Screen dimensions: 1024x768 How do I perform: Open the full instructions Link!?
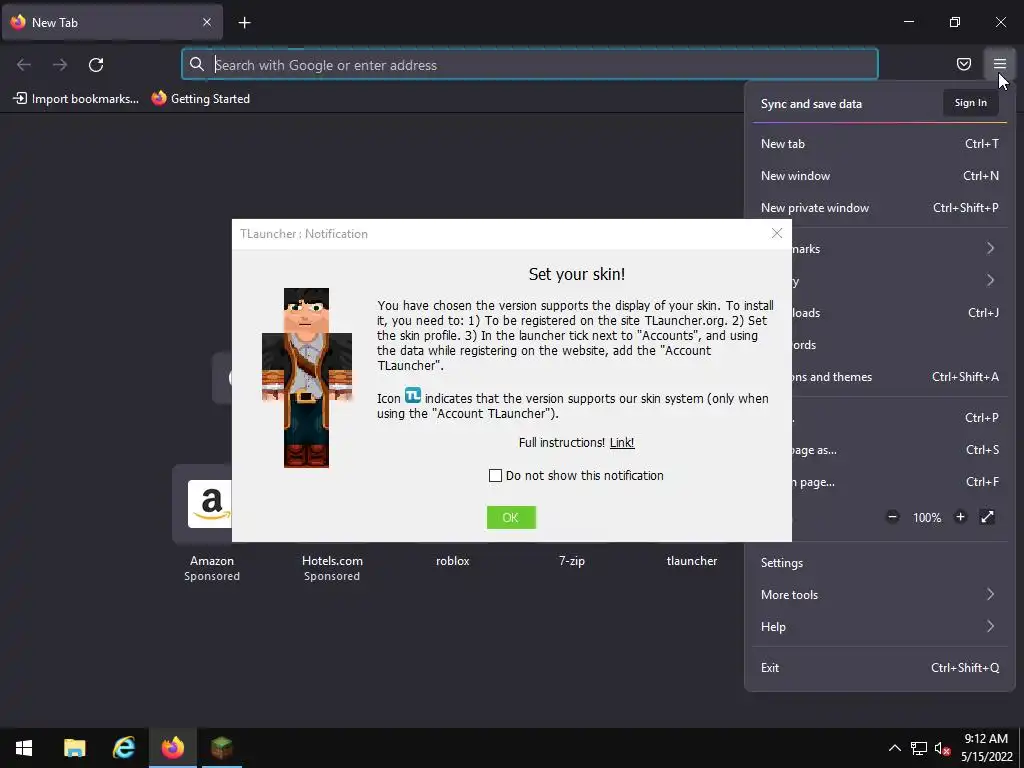[x=622, y=443]
